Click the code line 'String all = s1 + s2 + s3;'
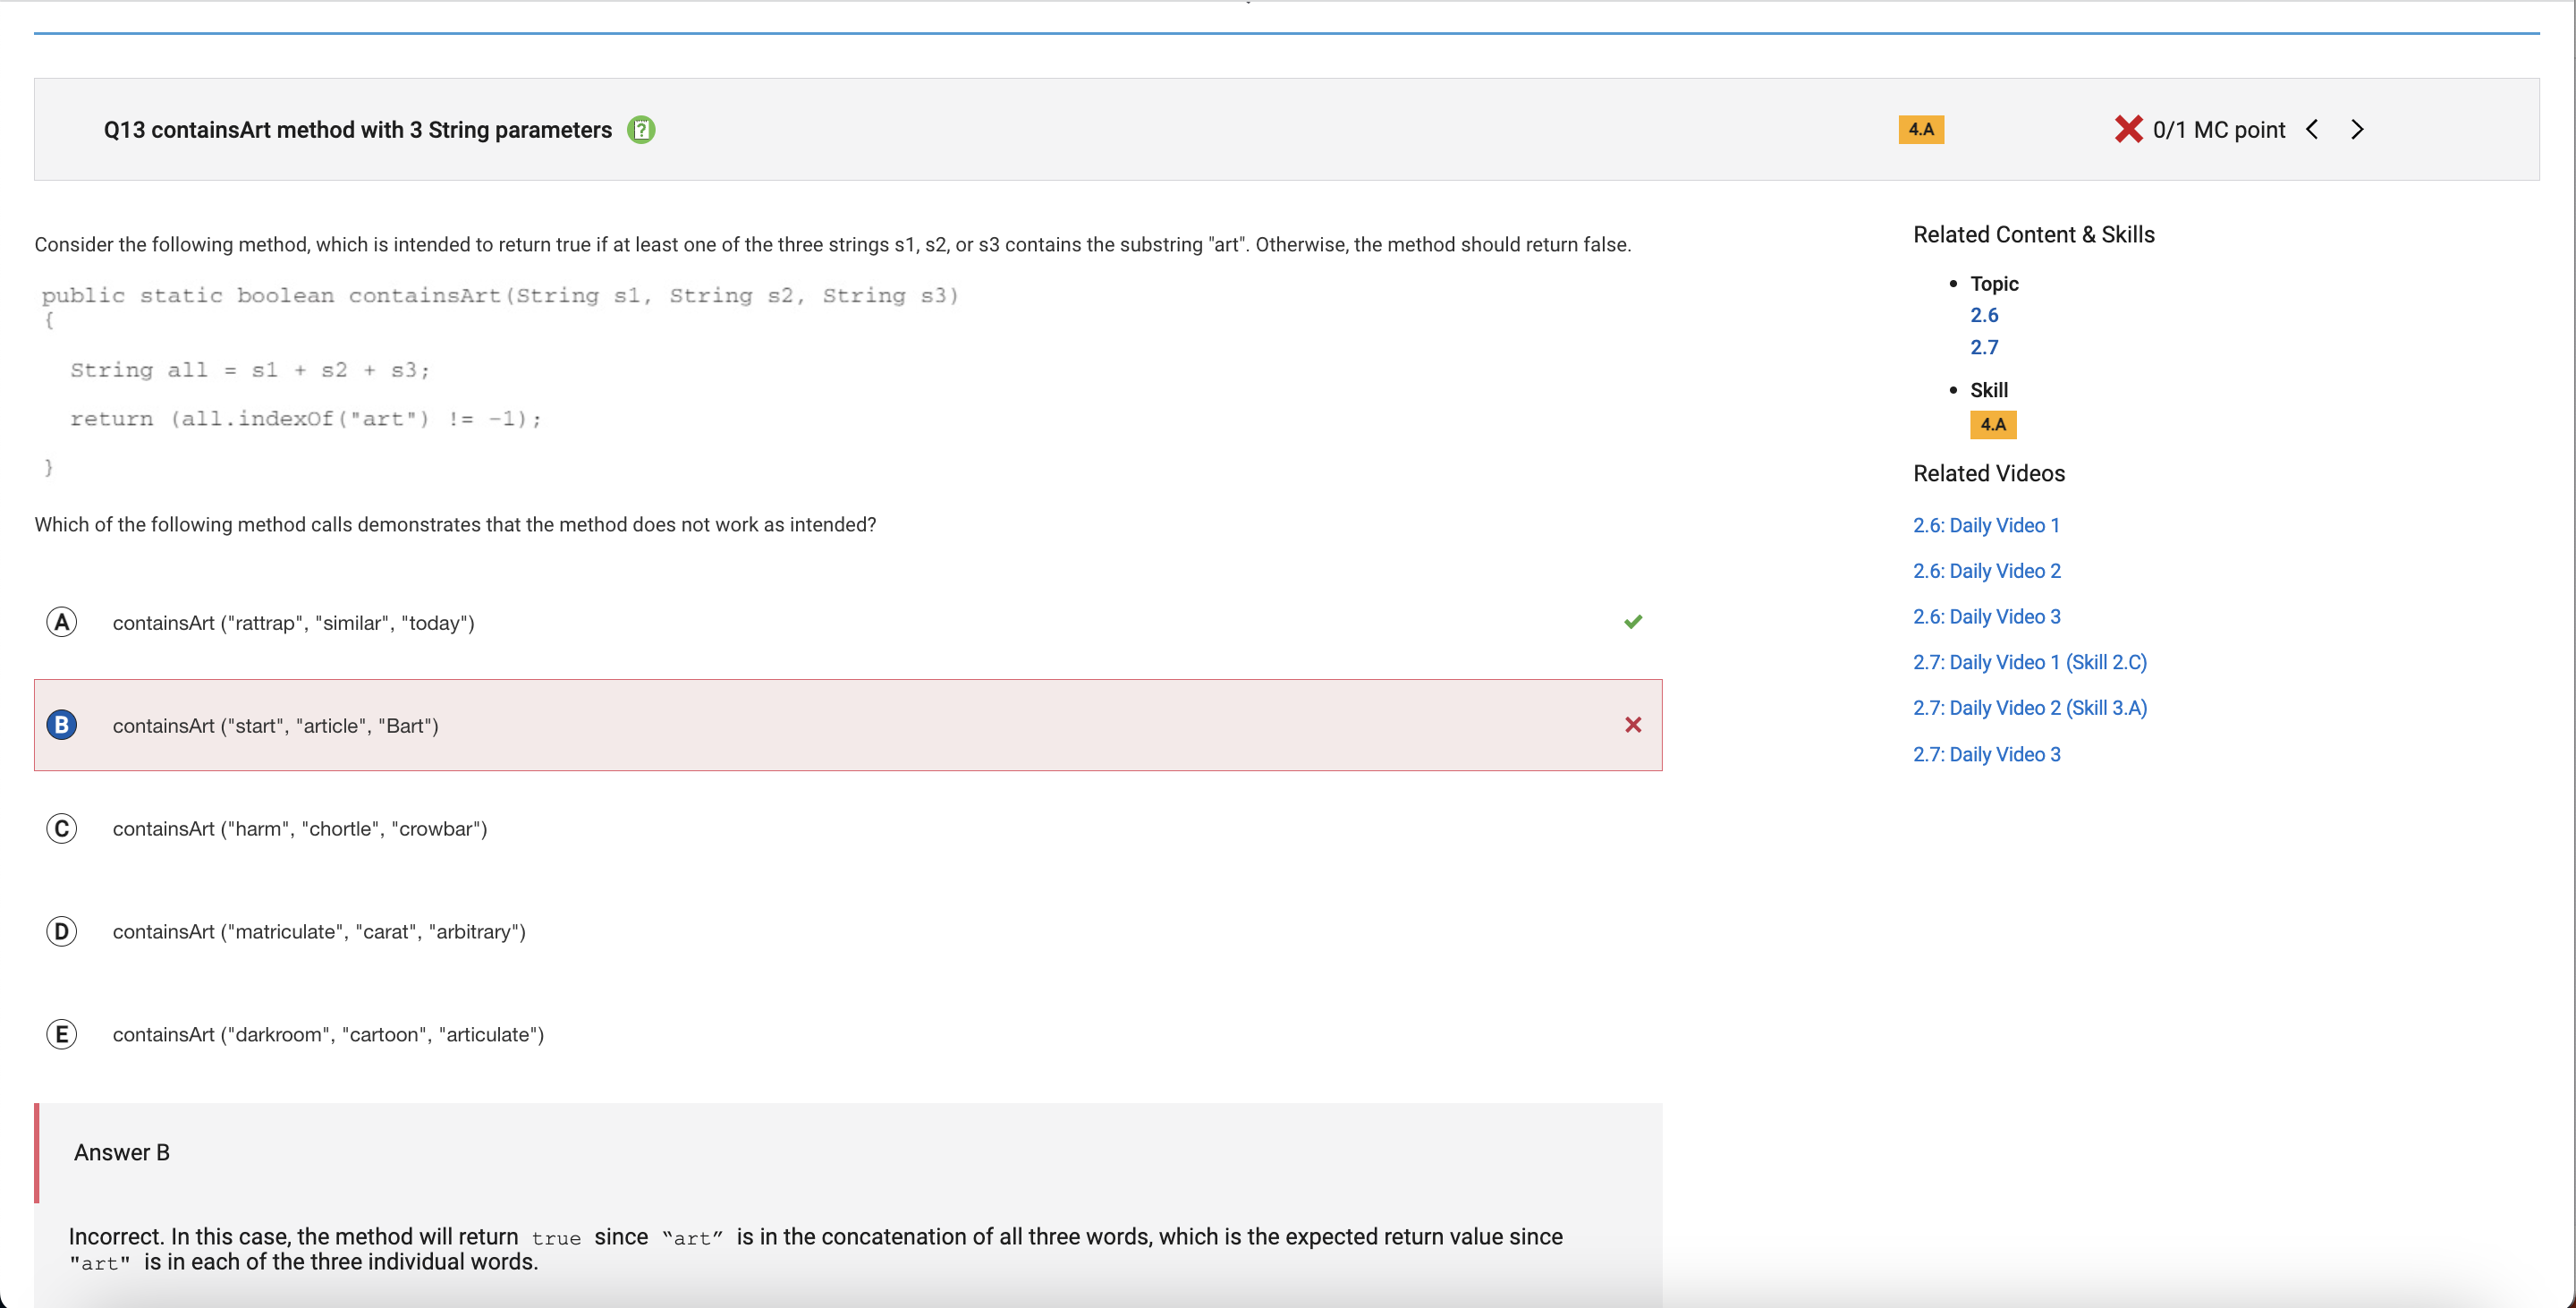 pyautogui.click(x=250, y=370)
